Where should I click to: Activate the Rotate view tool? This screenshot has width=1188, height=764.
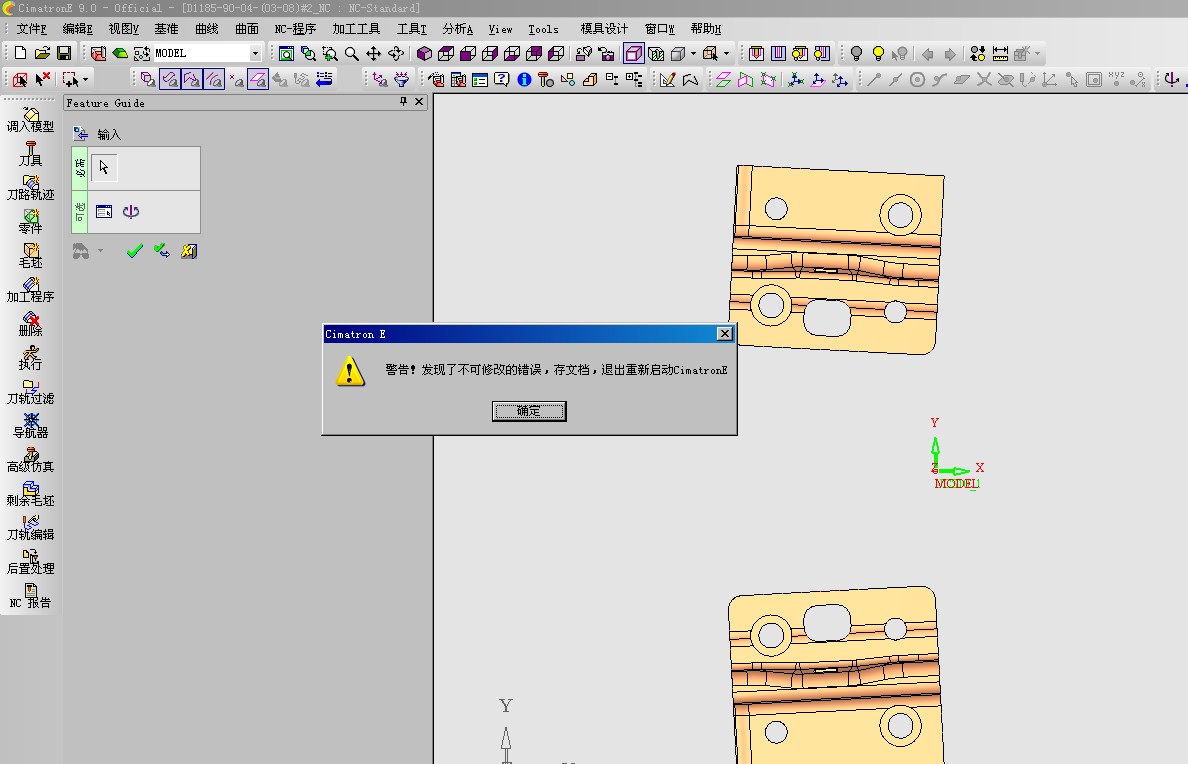click(x=395, y=54)
